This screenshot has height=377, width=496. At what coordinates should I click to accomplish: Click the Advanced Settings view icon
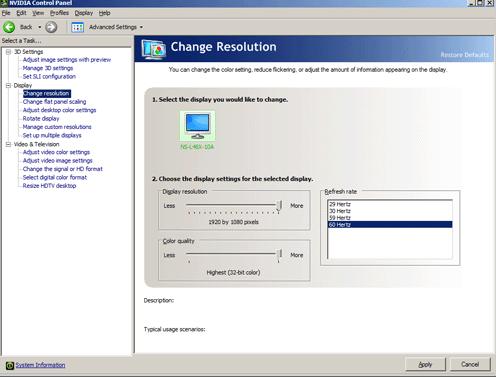tap(78, 27)
